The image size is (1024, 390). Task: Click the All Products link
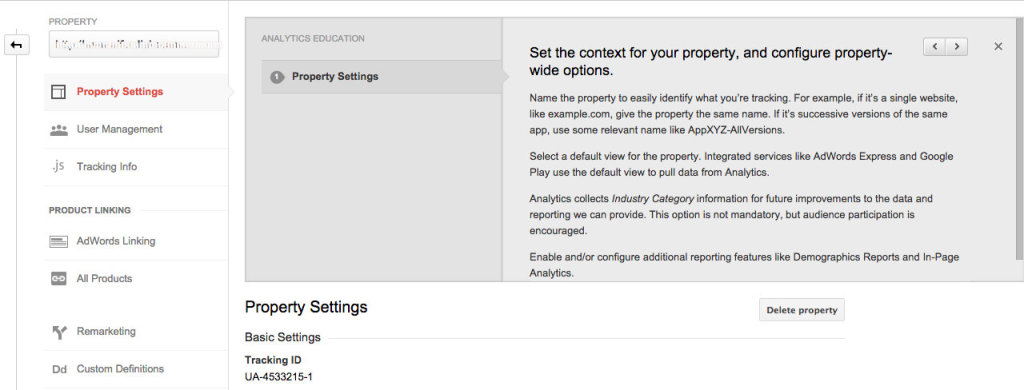coord(104,278)
